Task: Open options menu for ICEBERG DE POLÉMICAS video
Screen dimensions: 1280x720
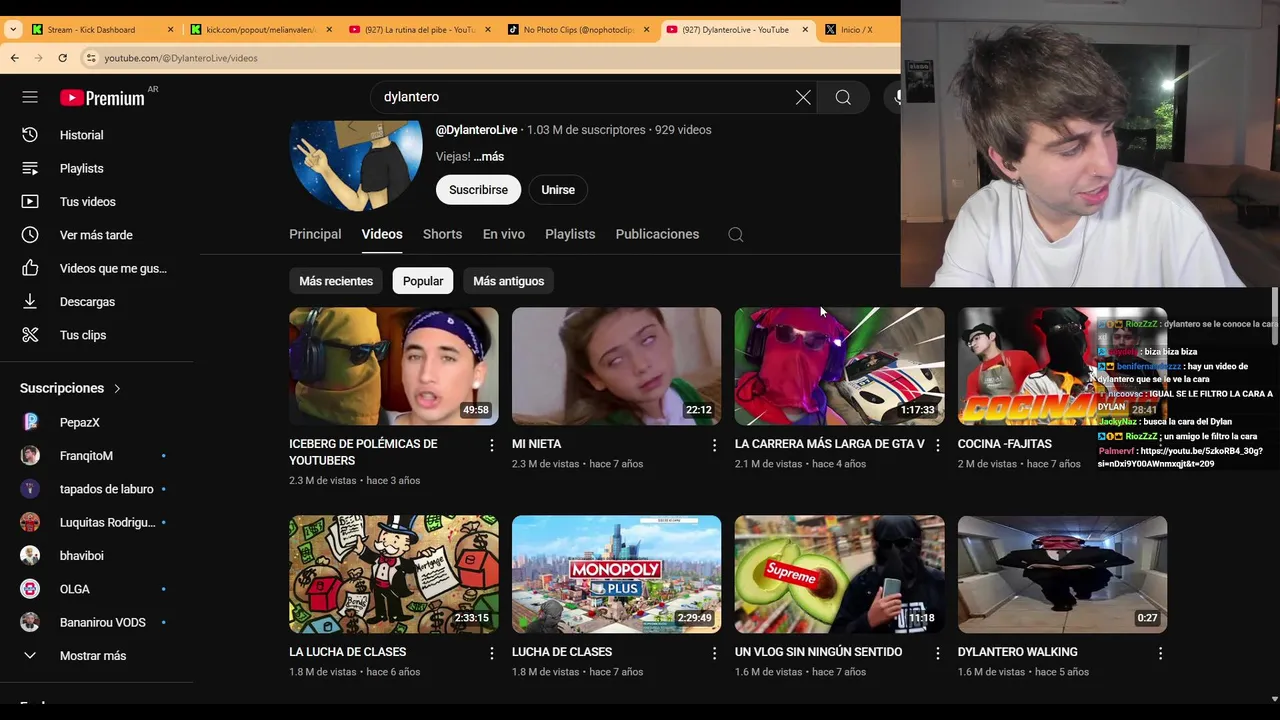Action: click(x=491, y=445)
